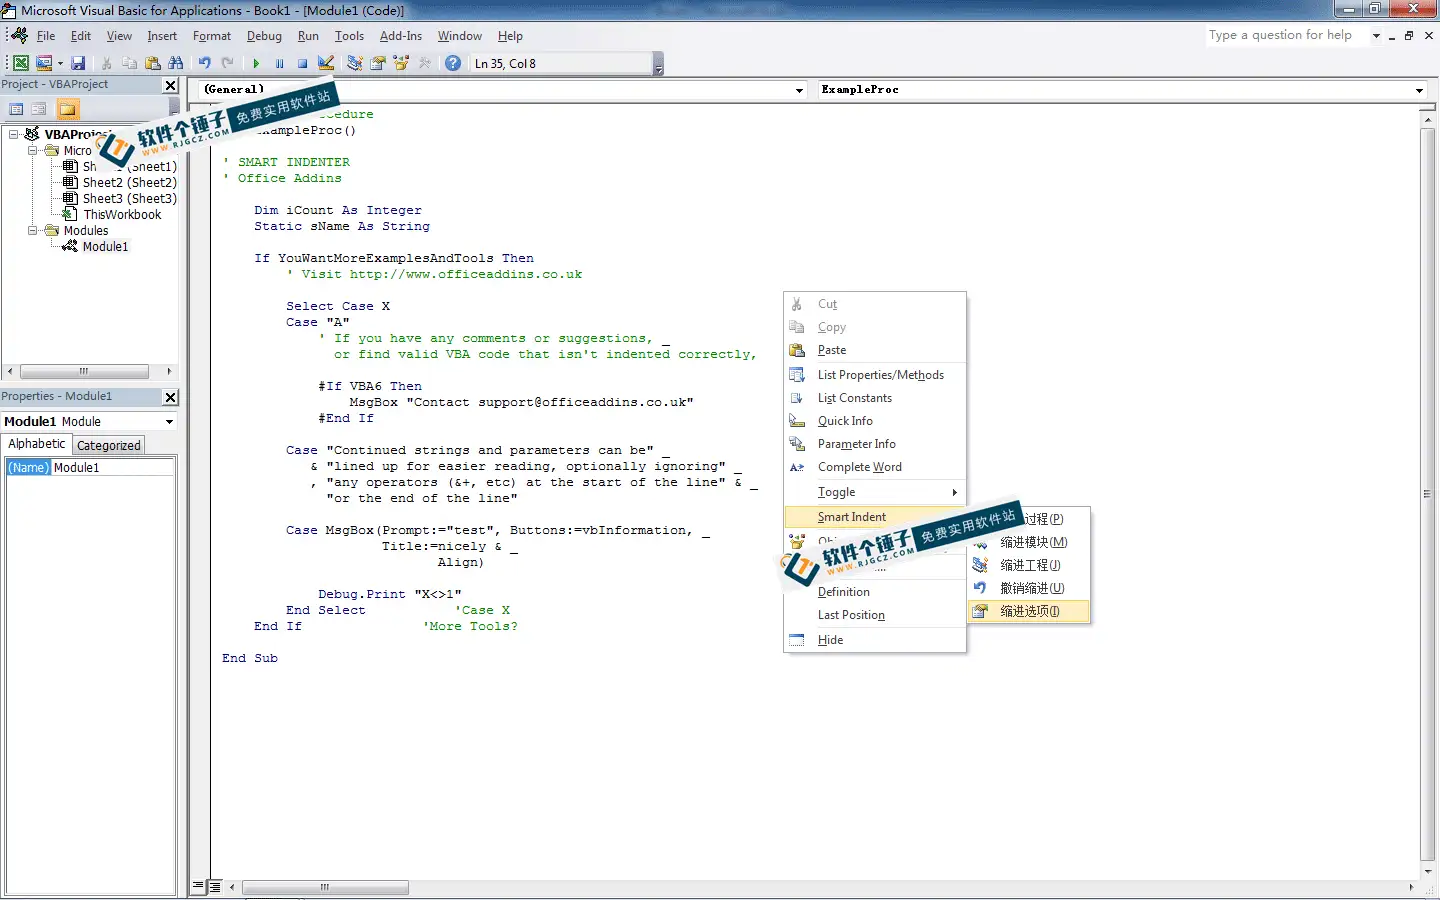Collapse the Modules folder node
This screenshot has width=1440, height=900.
(33, 231)
